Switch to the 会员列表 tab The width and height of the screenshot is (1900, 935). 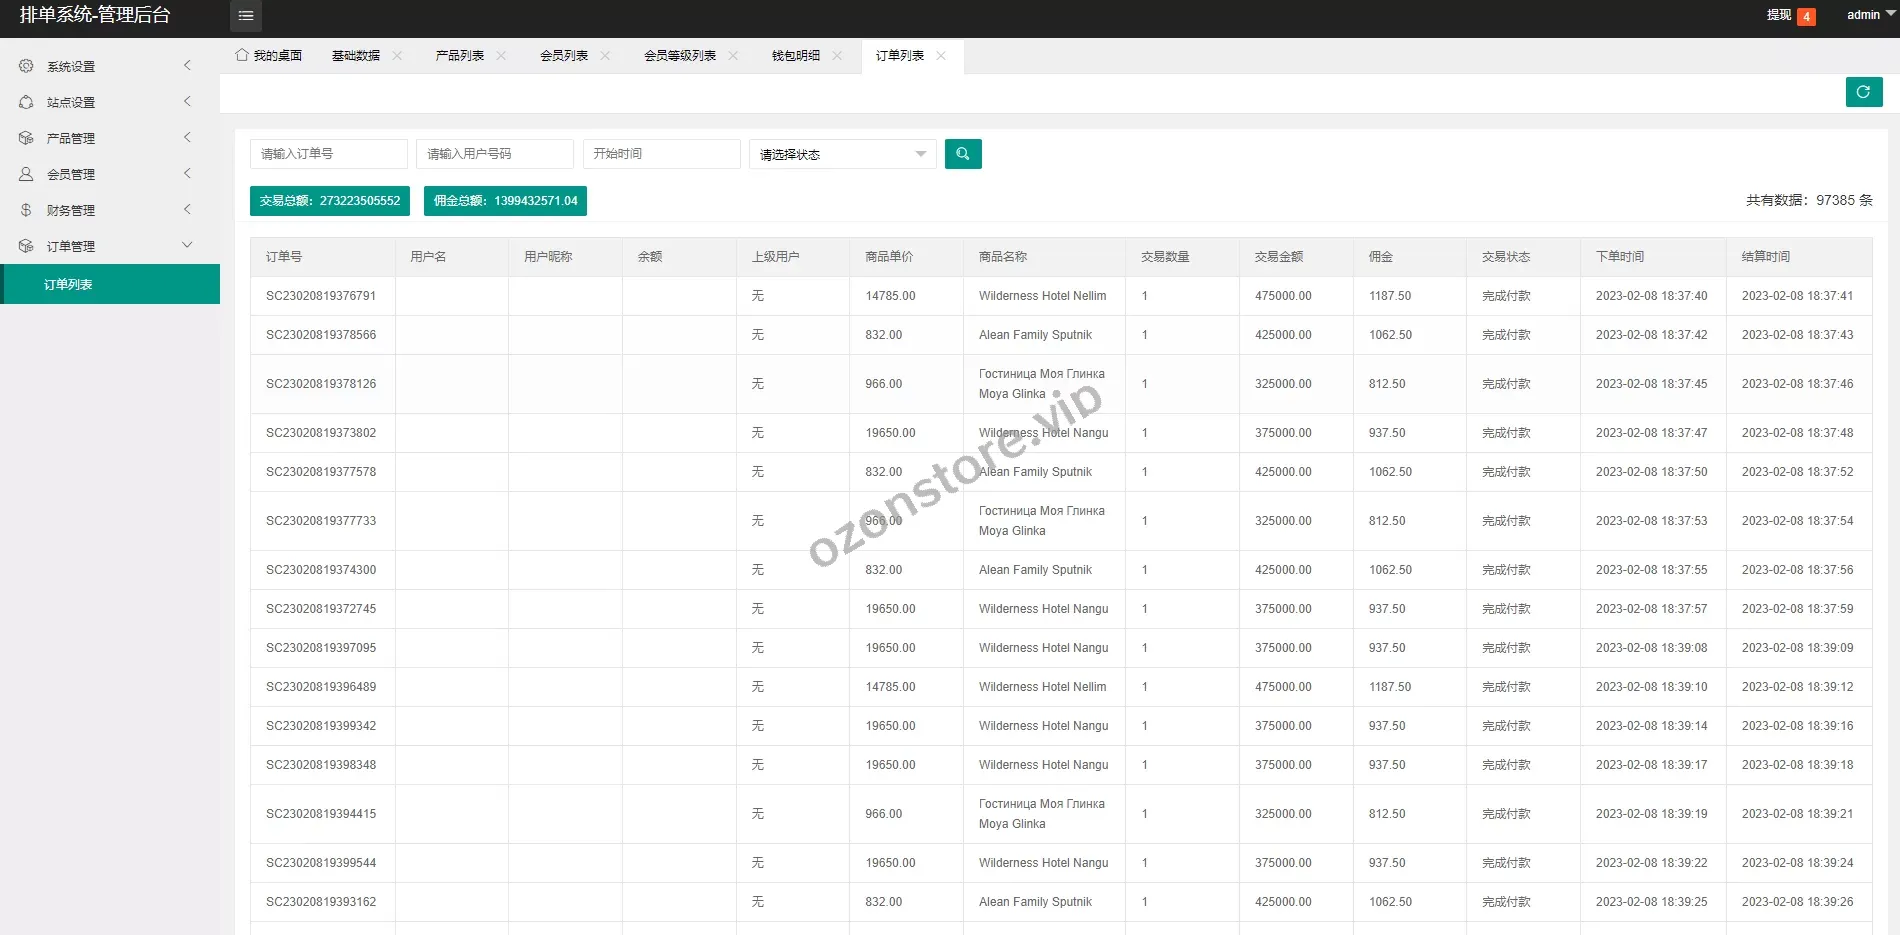[x=564, y=56]
